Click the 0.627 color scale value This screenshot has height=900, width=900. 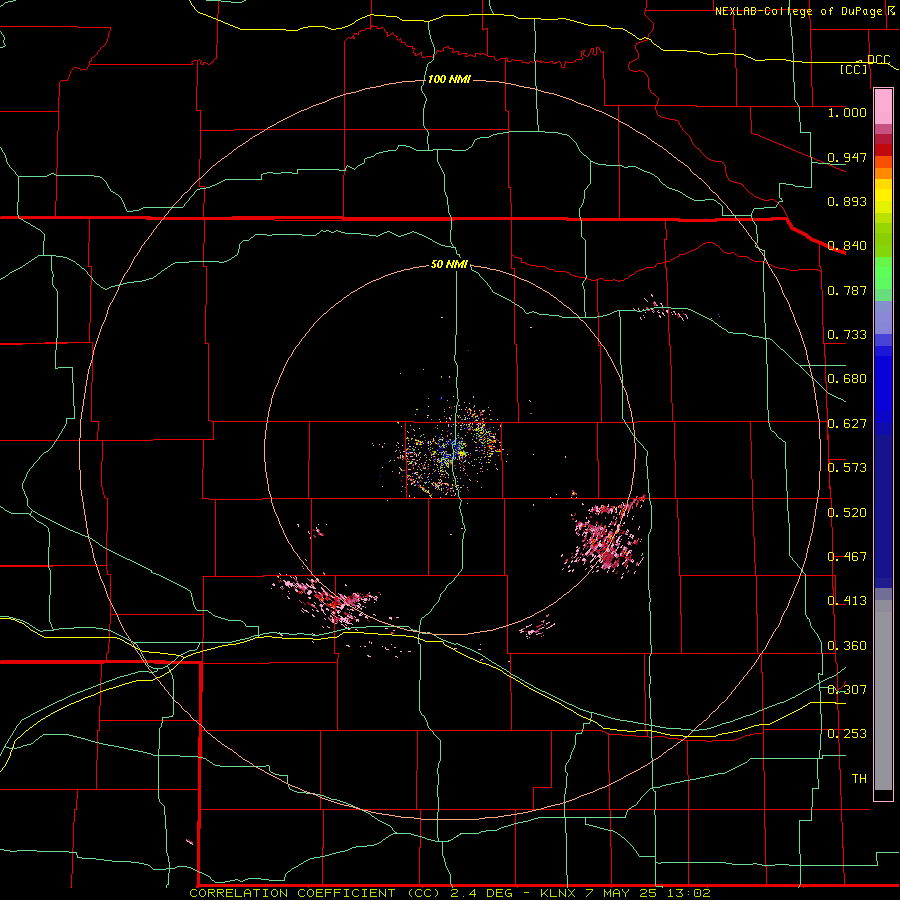tap(847, 423)
